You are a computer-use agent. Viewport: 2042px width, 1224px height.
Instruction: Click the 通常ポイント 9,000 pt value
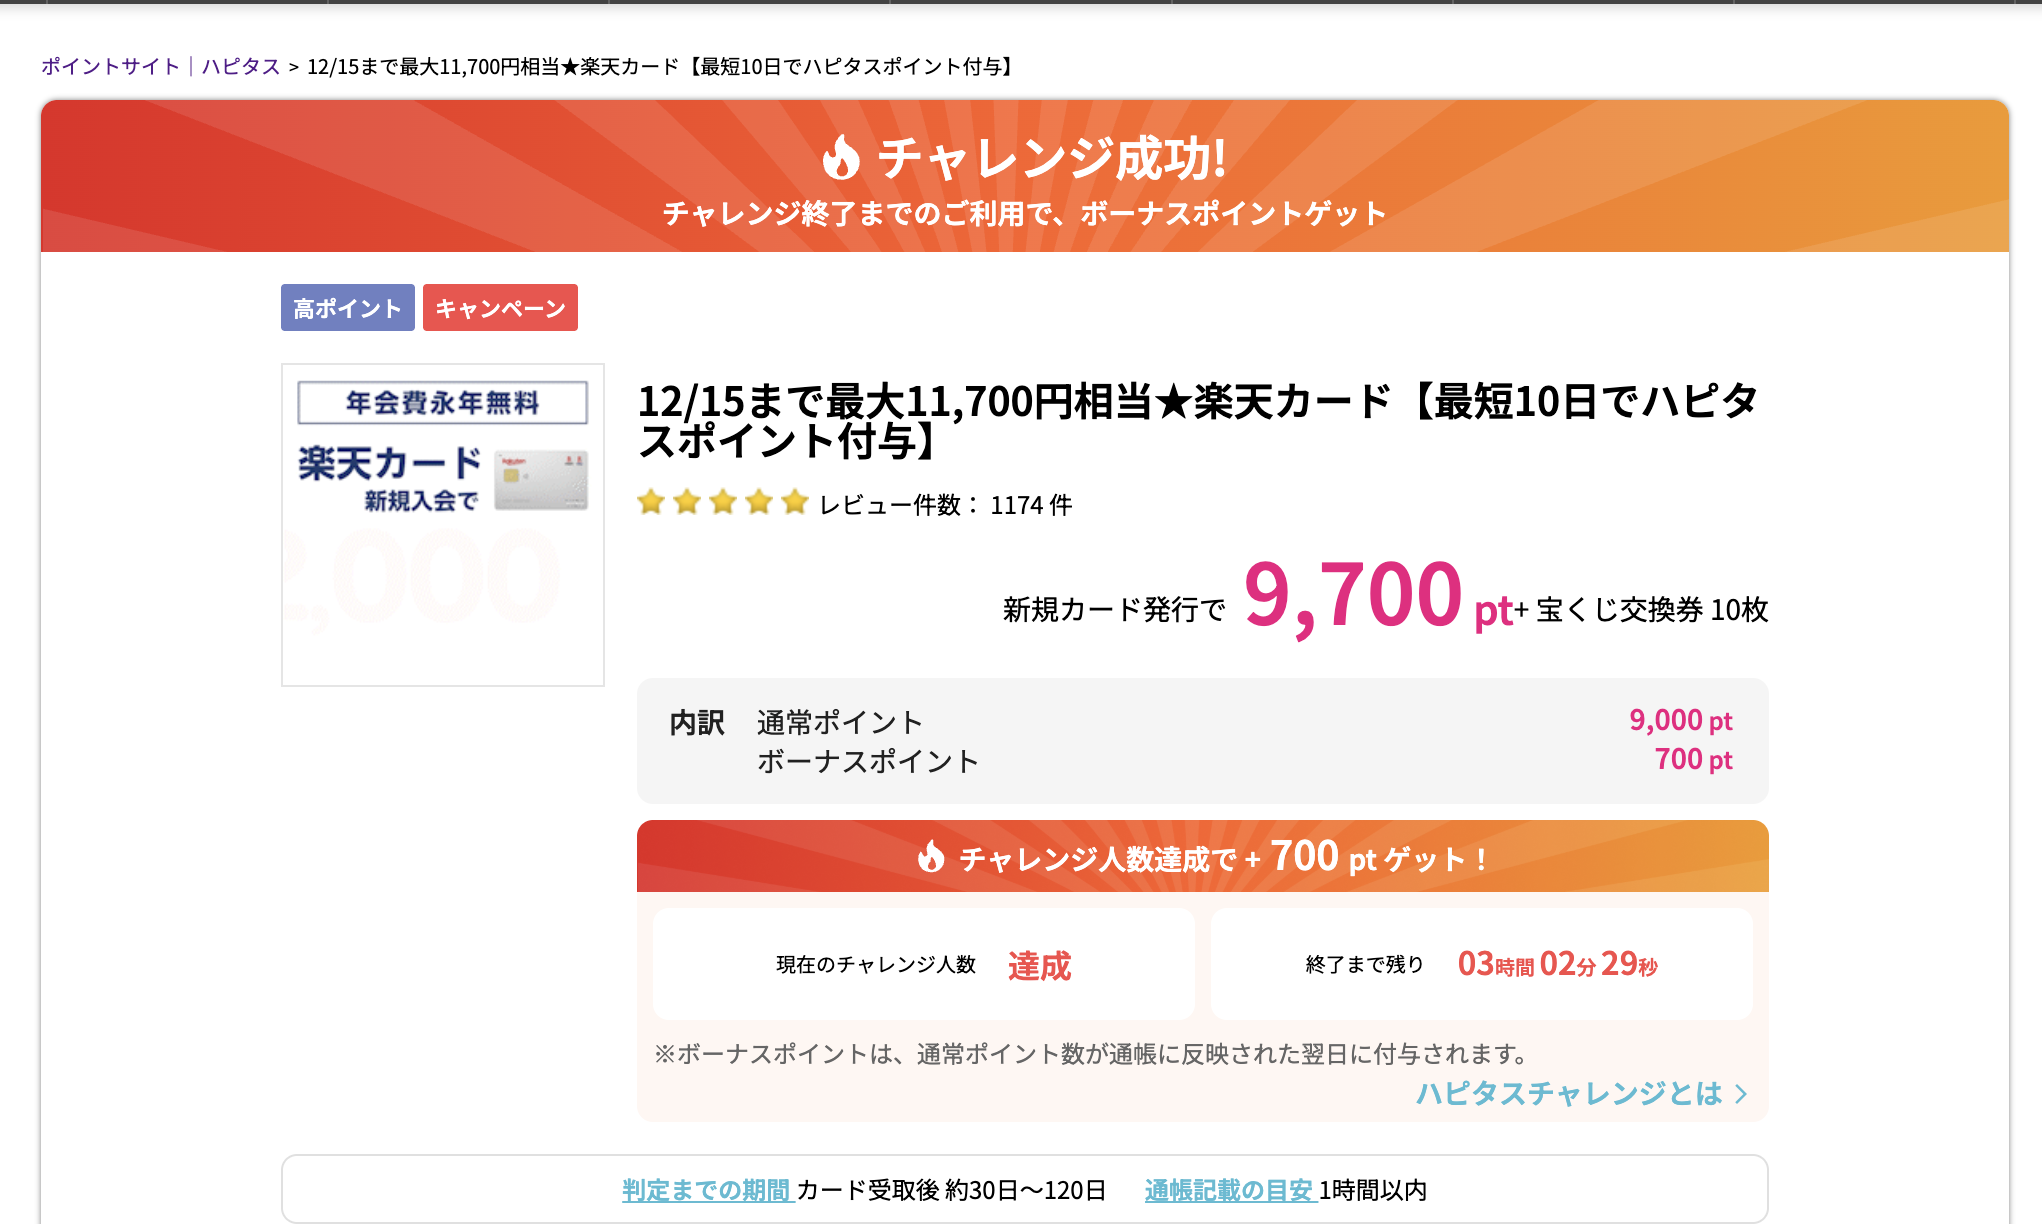tap(1680, 721)
